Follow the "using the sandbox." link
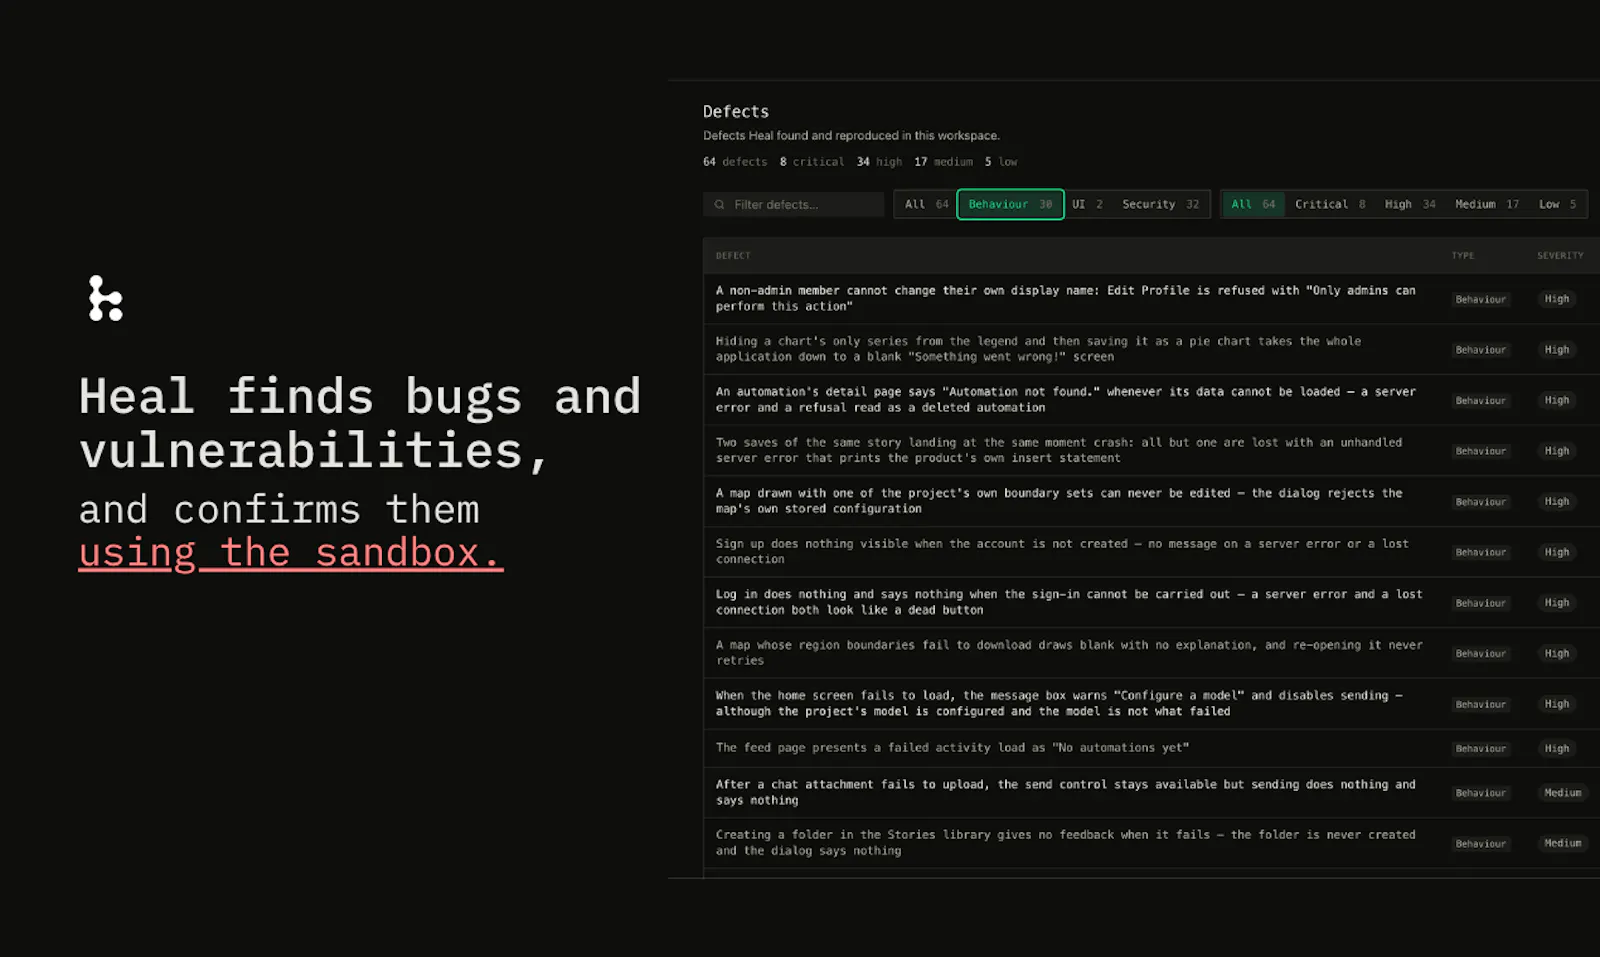The image size is (1600, 957). [x=291, y=553]
